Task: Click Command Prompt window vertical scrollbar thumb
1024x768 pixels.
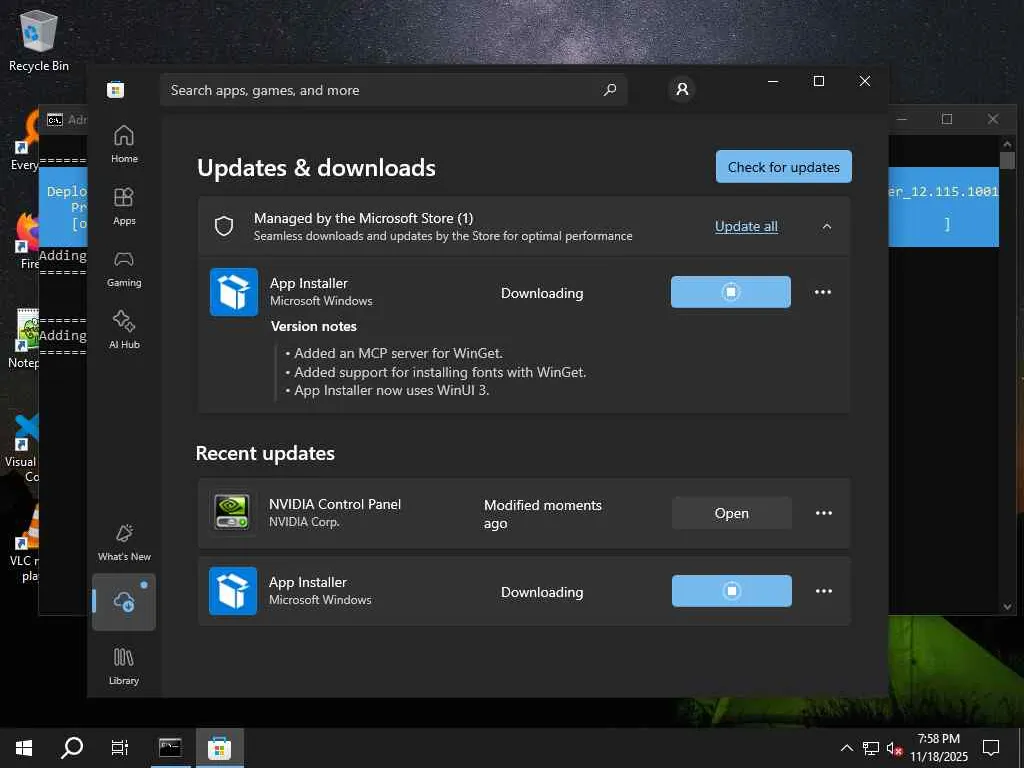Action: click(1007, 160)
